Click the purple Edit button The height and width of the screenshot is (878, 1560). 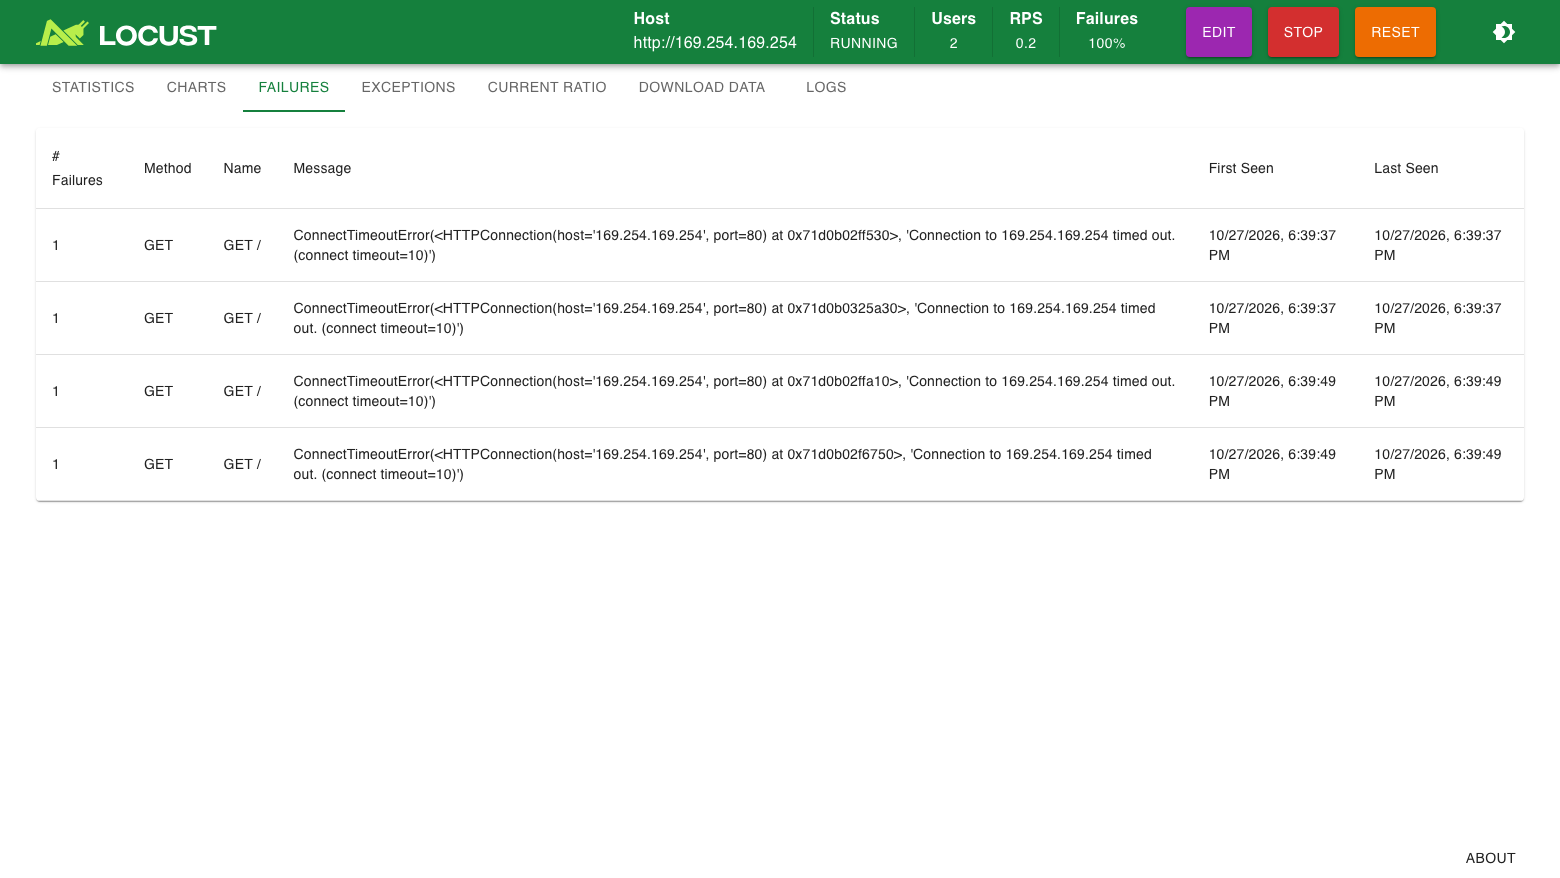click(1218, 32)
